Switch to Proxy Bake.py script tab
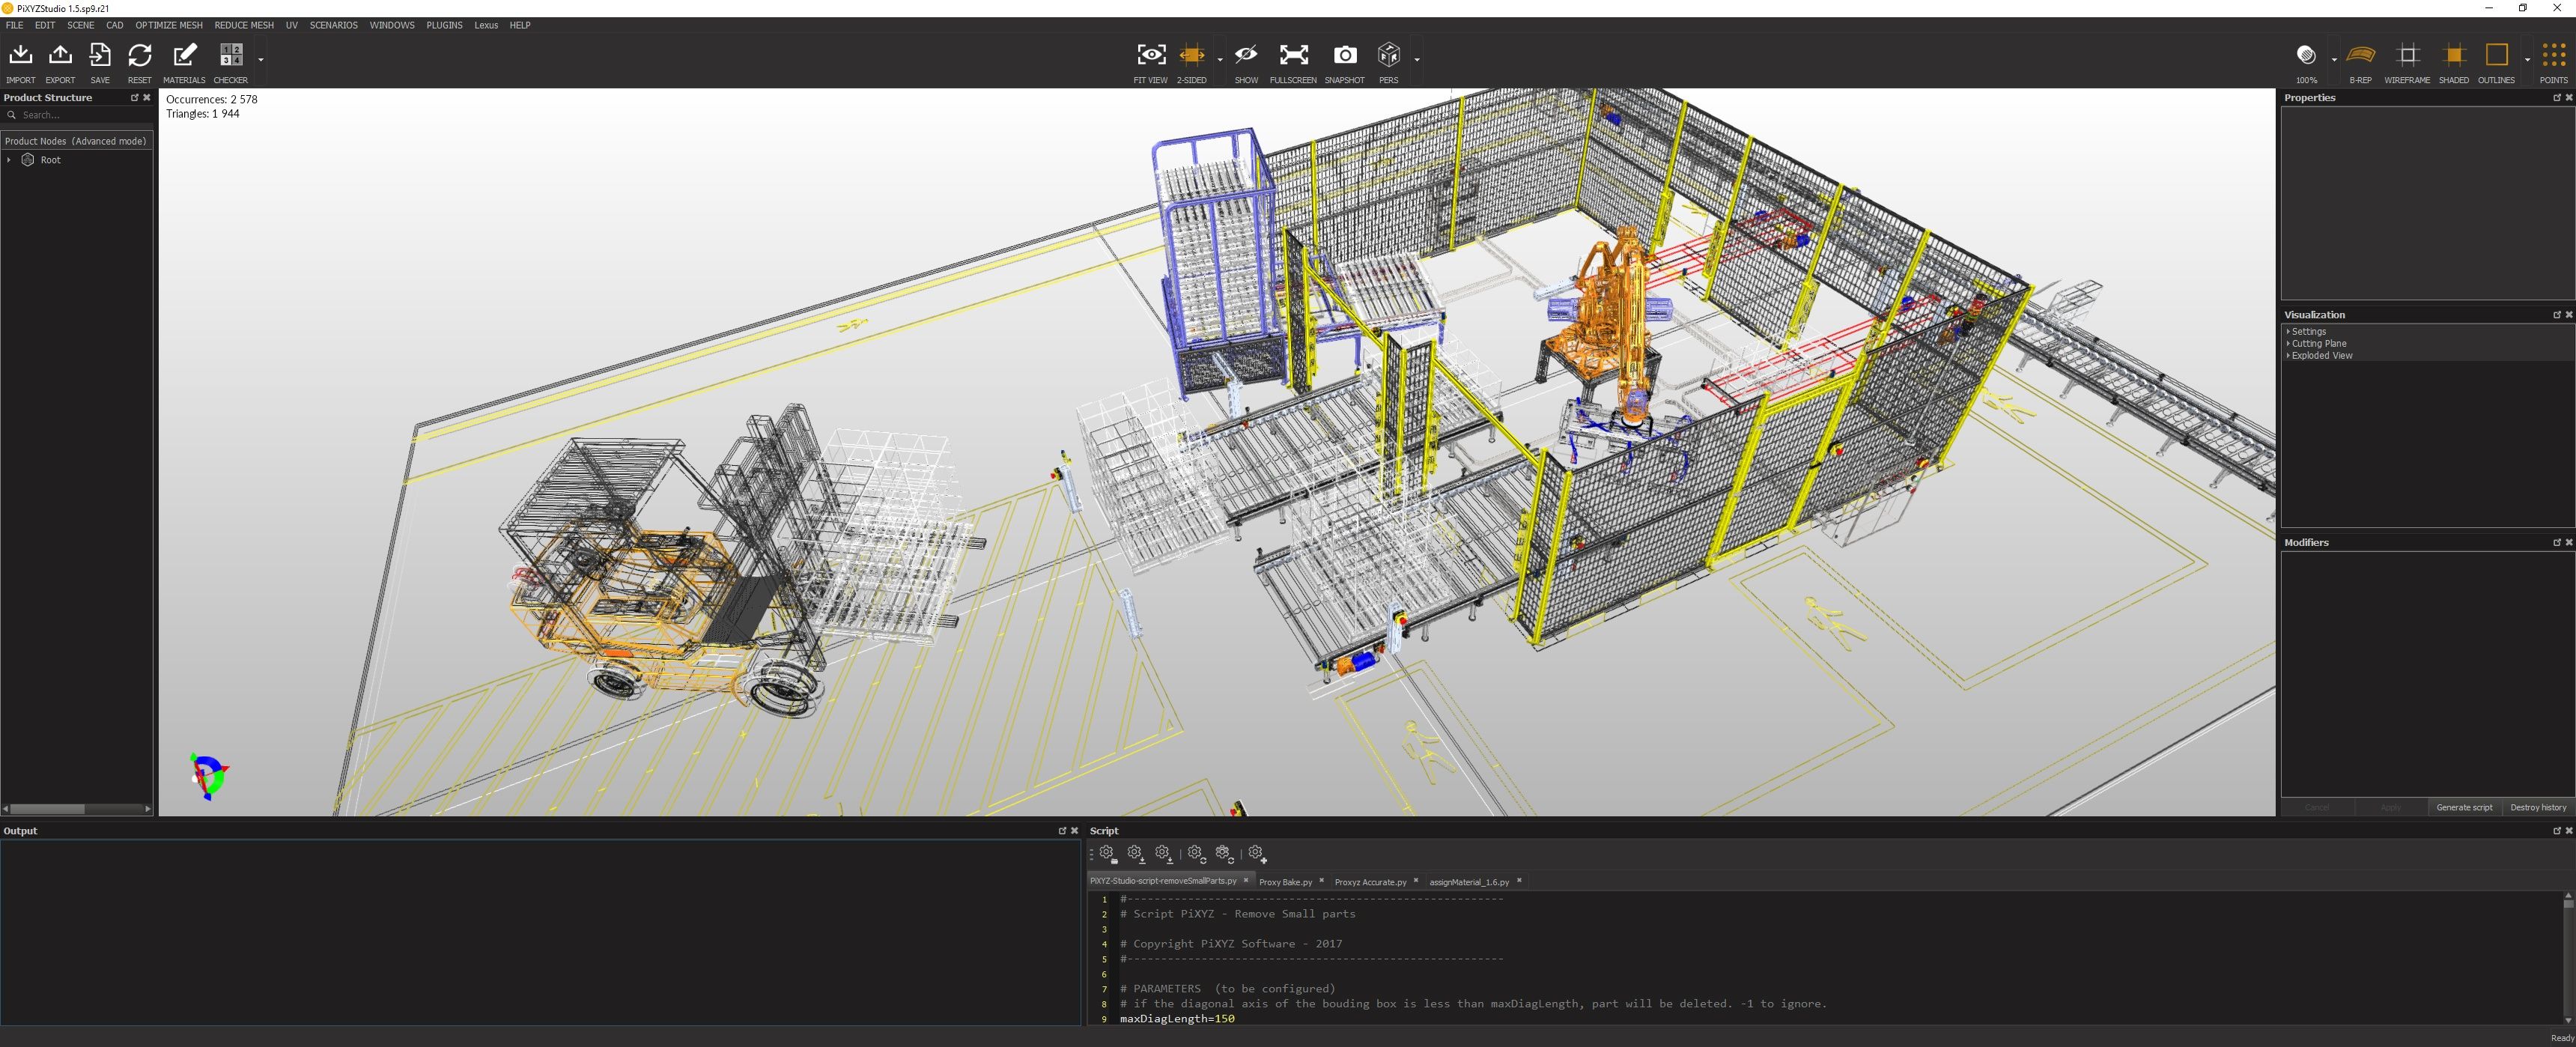This screenshot has width=2576, height=1047. point(1285,882)
